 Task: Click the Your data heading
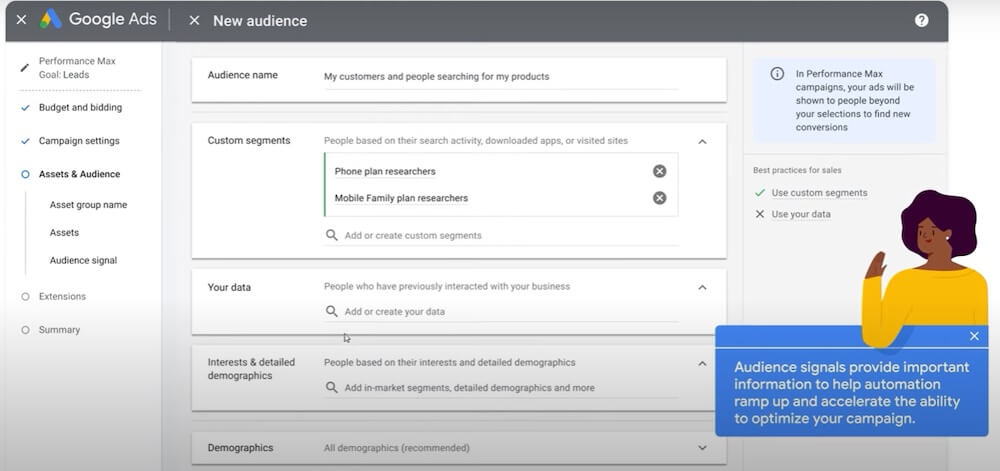click(x=229, y=287)
